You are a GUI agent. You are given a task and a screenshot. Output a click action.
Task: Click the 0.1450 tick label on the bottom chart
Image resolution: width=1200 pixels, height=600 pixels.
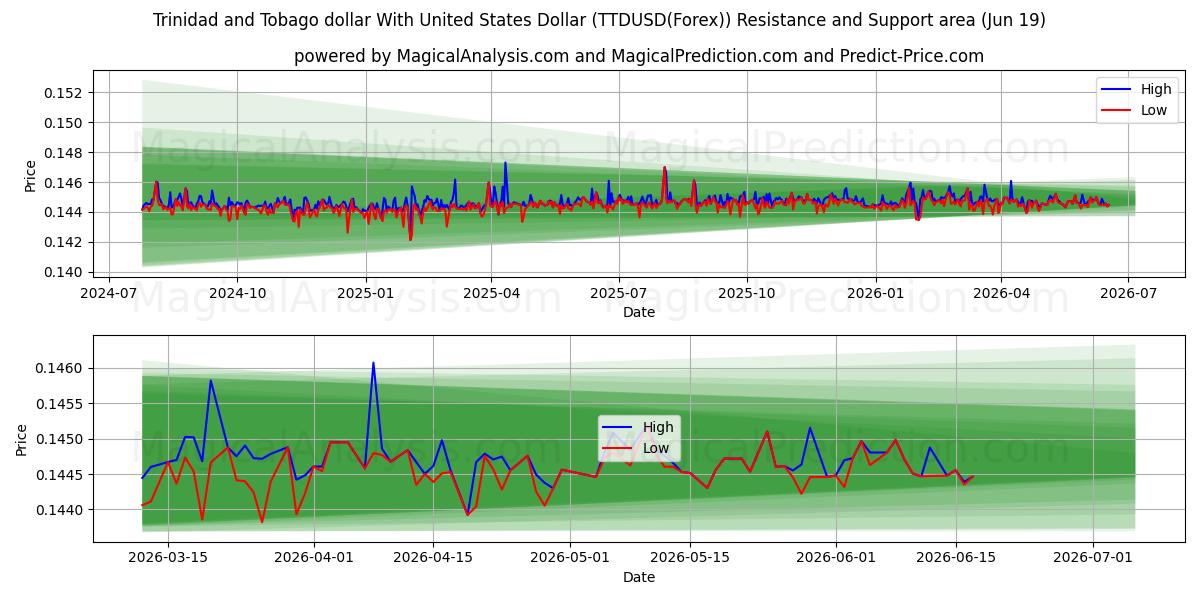[60, 439]
